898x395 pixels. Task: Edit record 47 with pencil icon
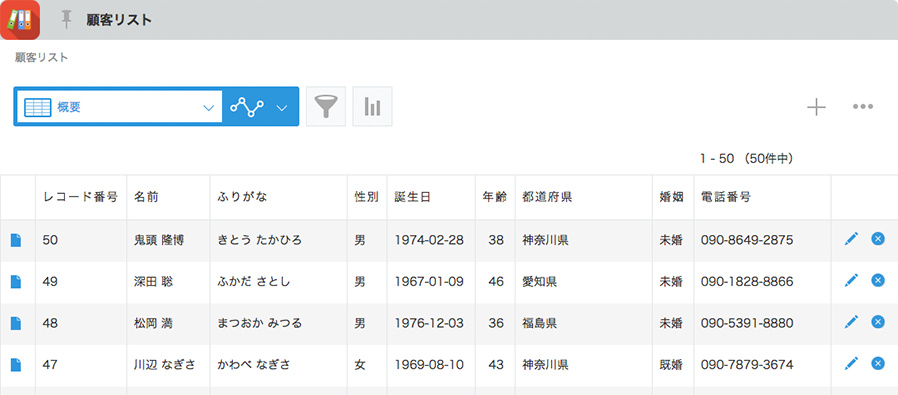[852, 363]
